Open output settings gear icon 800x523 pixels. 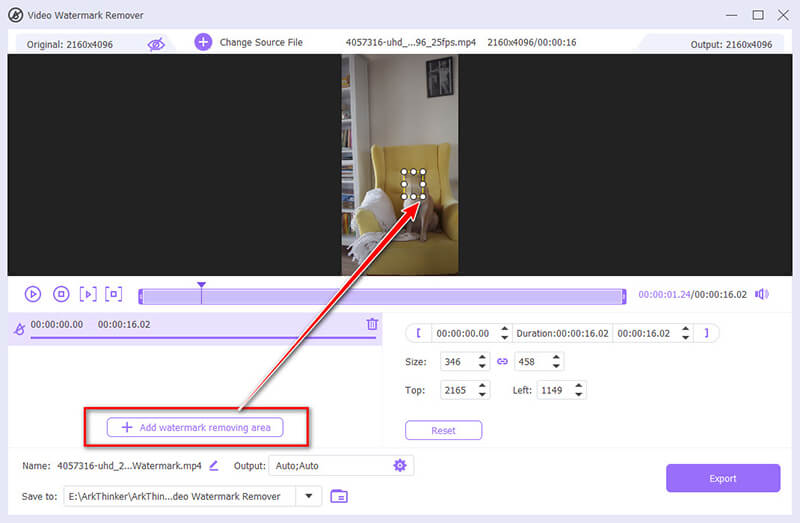pyautogui.click(x=400, y=465)
